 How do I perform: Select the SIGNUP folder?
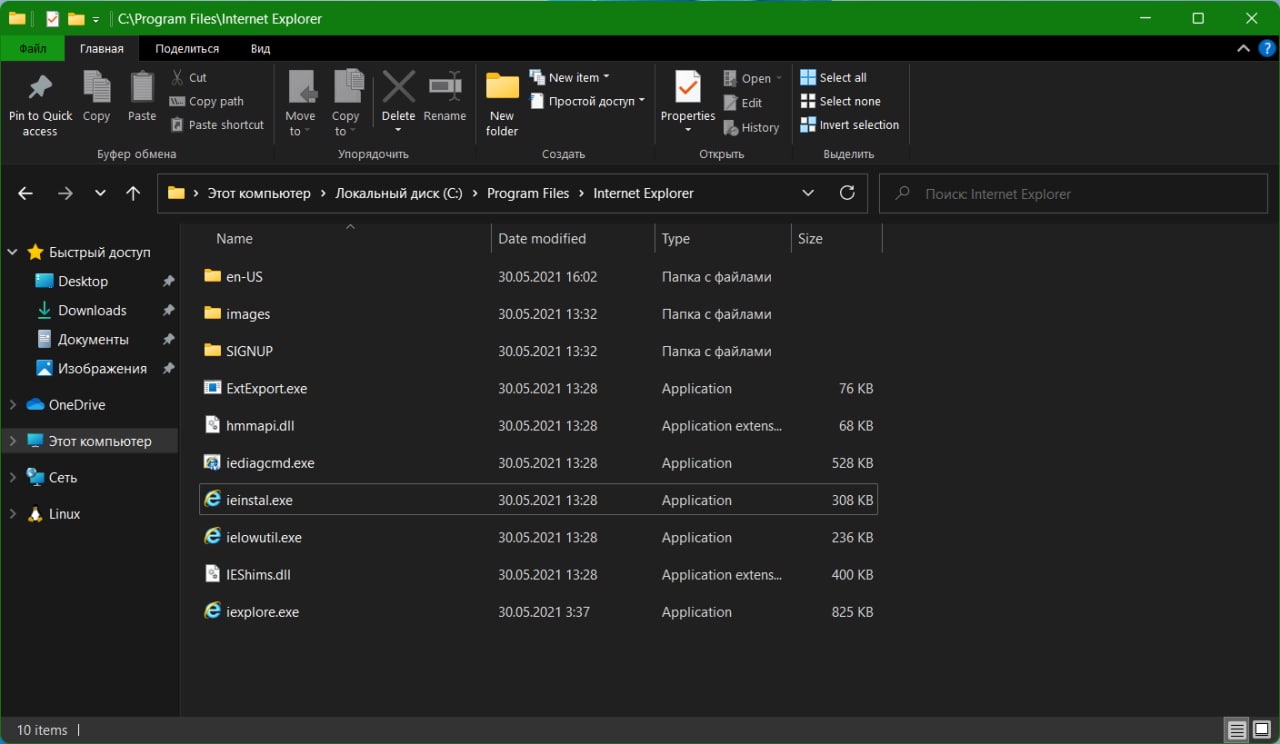tap(538, 351)
